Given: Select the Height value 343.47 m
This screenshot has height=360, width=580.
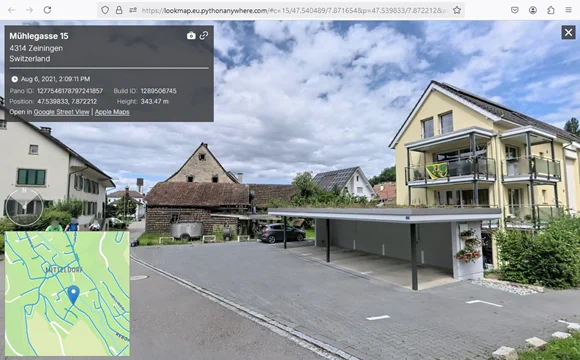Looking at the screenshot, I should tap(155, 101).
